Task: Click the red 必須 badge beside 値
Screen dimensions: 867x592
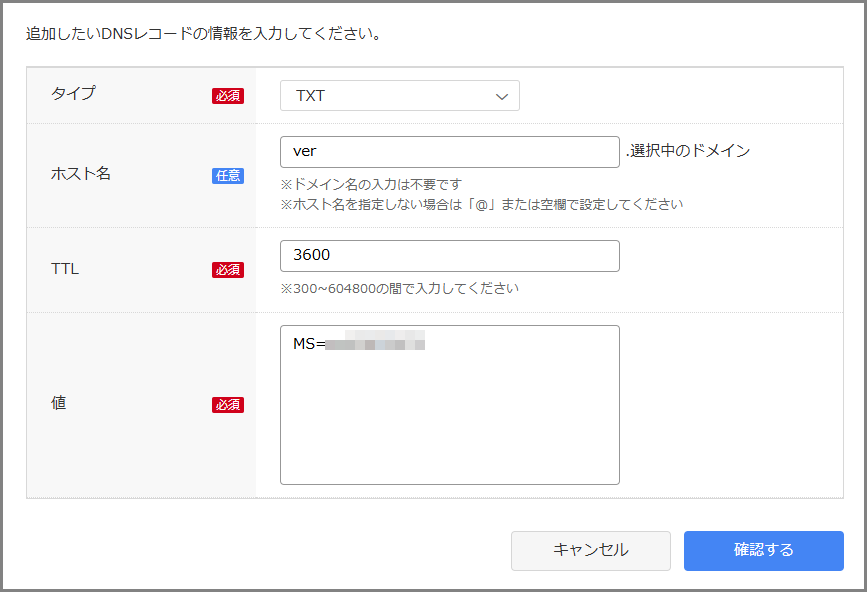Action: coord(228,405)
